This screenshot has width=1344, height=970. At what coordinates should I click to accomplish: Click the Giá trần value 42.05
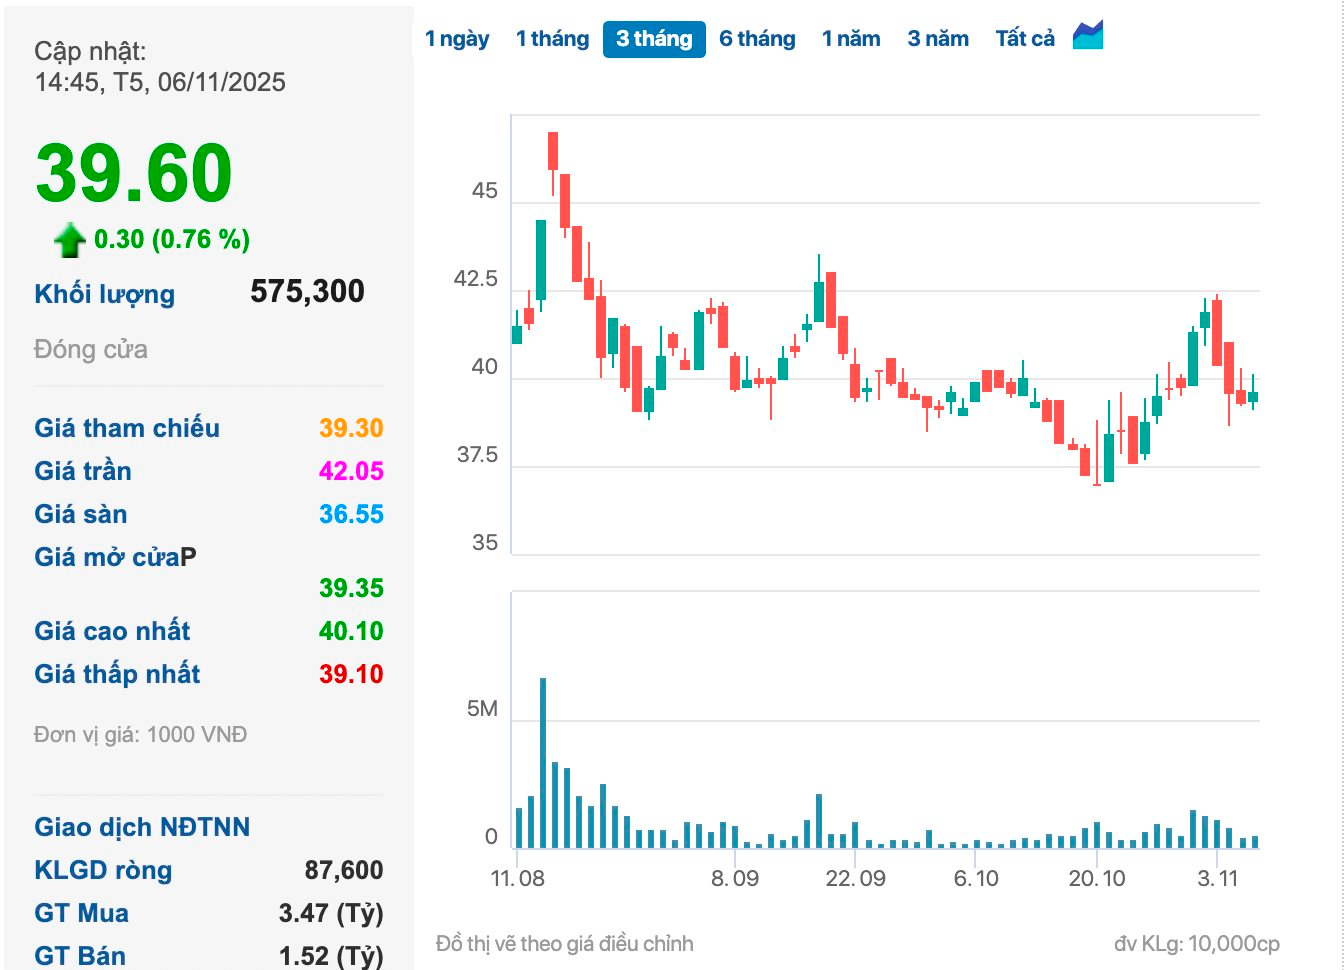pyautogui.click(x=351, y=471)
